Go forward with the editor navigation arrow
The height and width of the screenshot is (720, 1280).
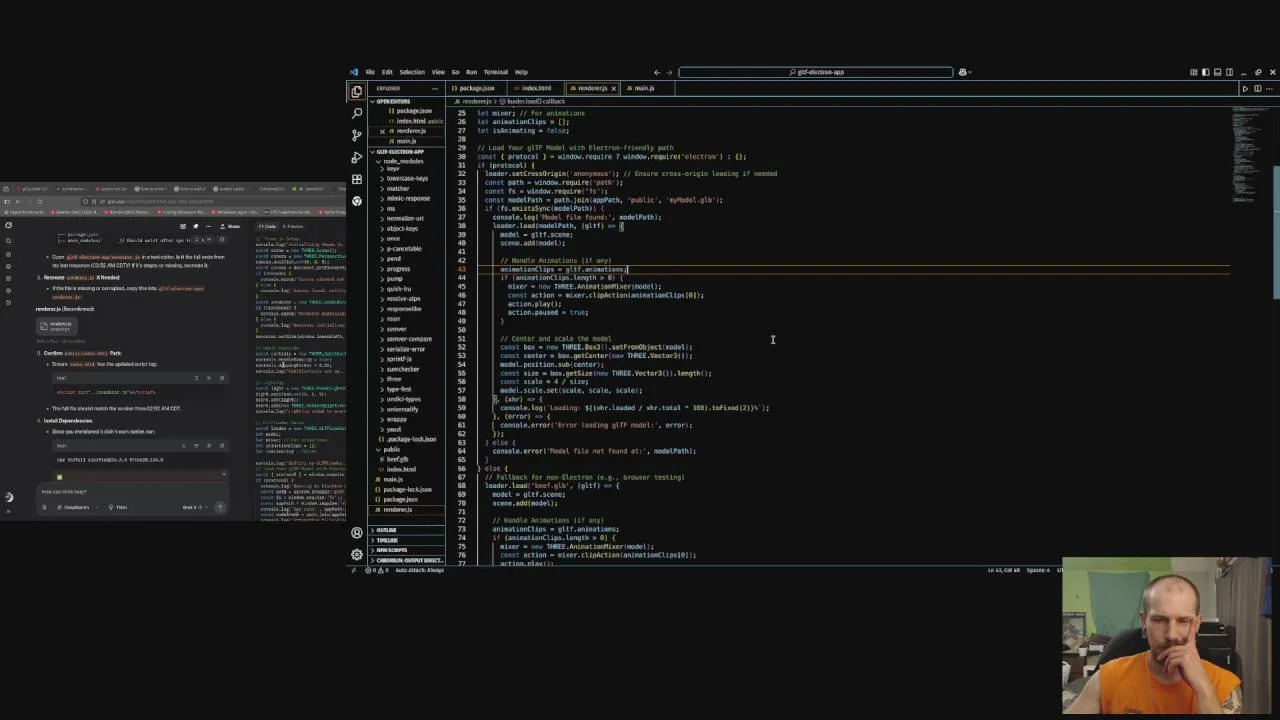click(x=670, y=72)
